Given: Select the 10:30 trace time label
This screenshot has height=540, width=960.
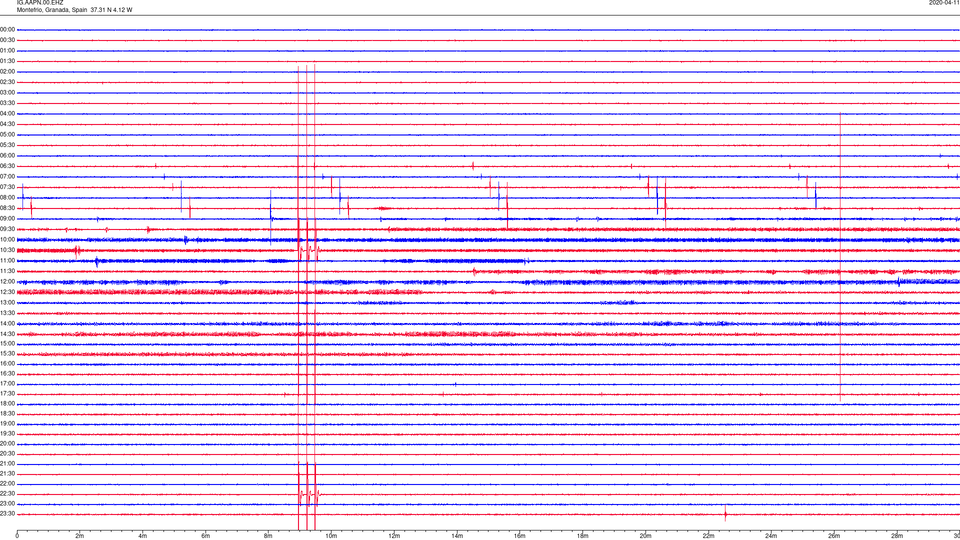Looking at the screenshot, I should [7, 250].
